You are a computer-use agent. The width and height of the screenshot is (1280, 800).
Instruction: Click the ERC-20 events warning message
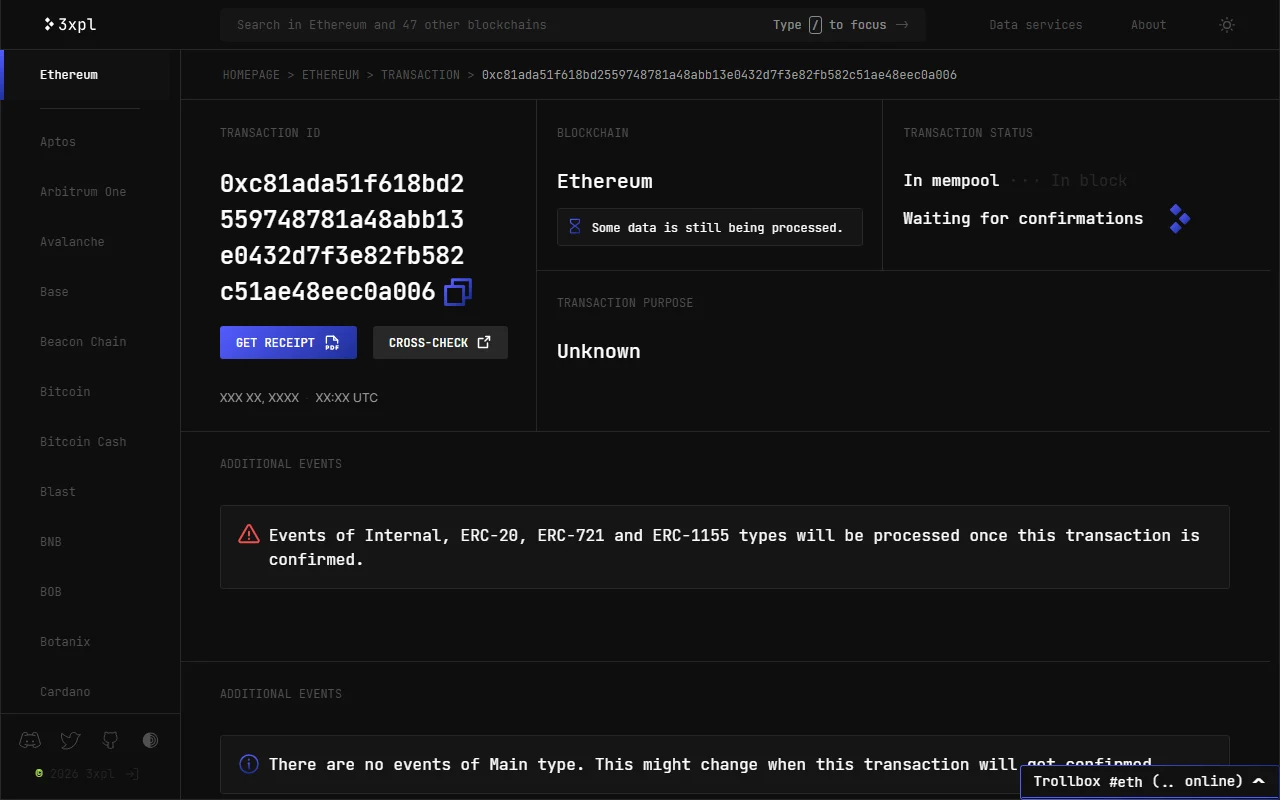tap(734, 547)
